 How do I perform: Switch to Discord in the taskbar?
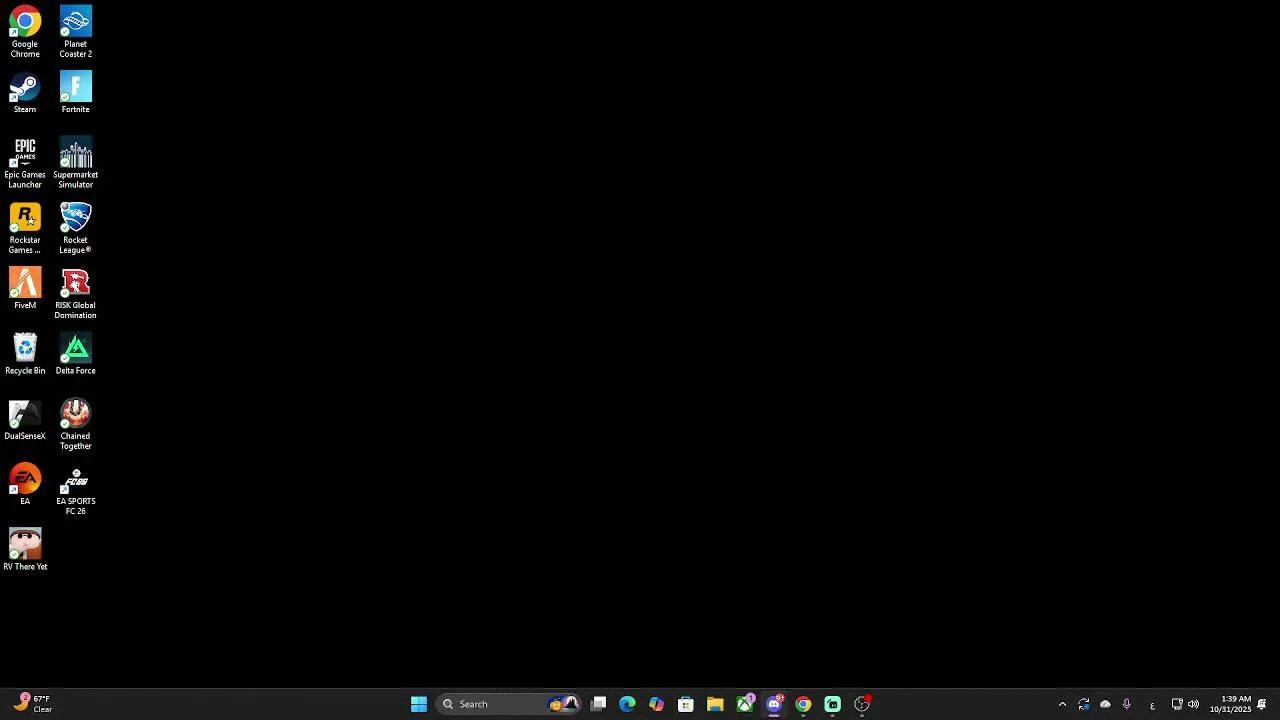(x=774, y=704)
